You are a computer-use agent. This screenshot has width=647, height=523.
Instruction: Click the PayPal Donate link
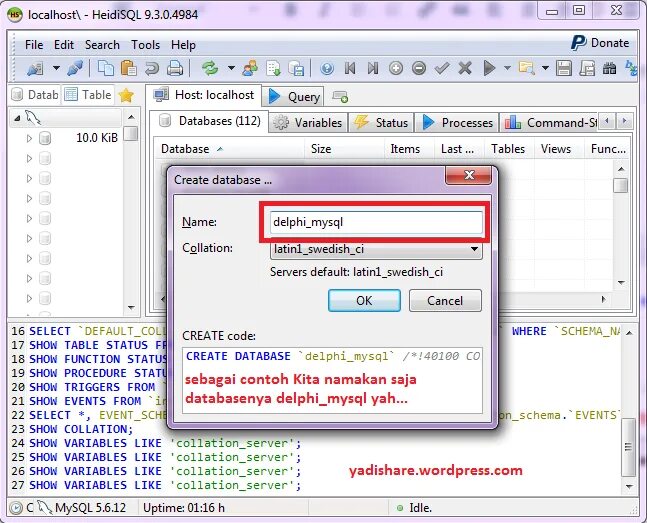click(600, 43)
